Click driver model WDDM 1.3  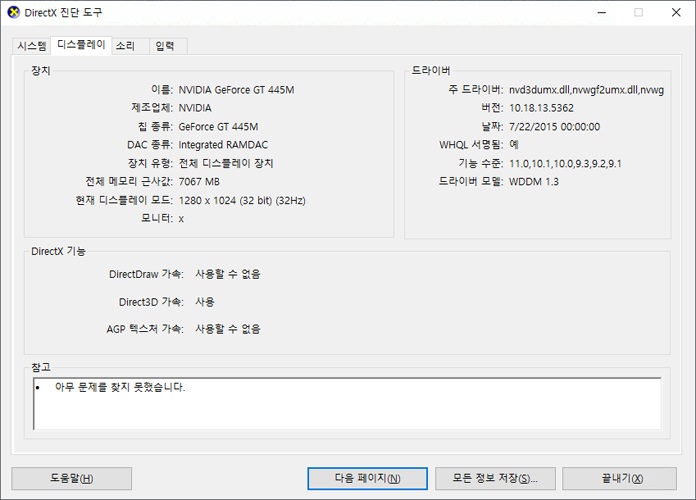(x=534, y=182)
